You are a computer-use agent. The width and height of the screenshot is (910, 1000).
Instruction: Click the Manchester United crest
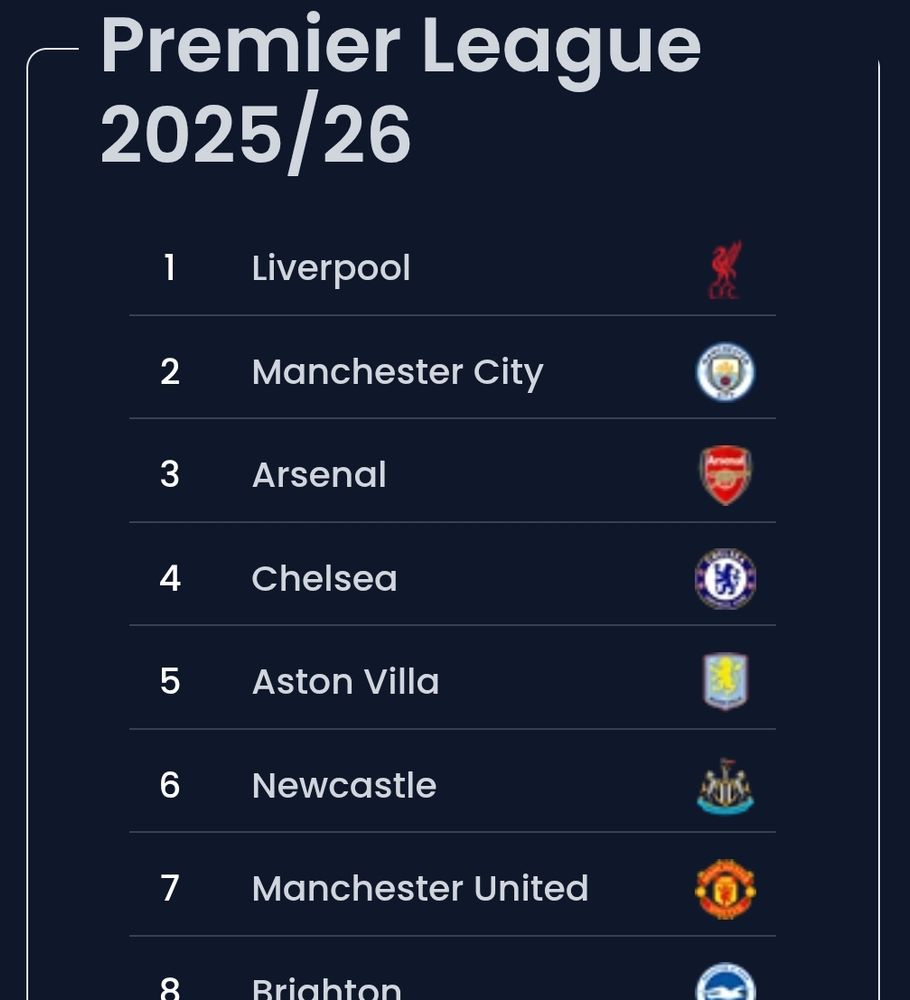pyautogui.click(x=725, y=889)
